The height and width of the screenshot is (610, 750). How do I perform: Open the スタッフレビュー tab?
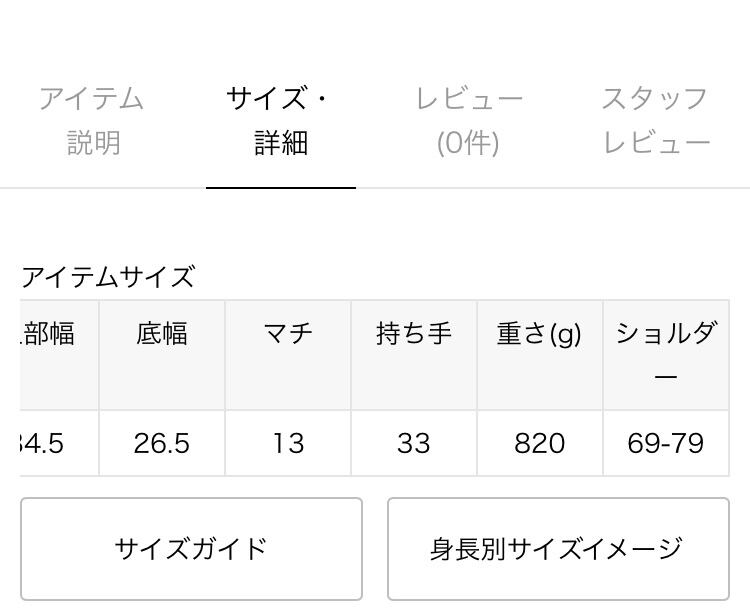(x=656, y=120)
